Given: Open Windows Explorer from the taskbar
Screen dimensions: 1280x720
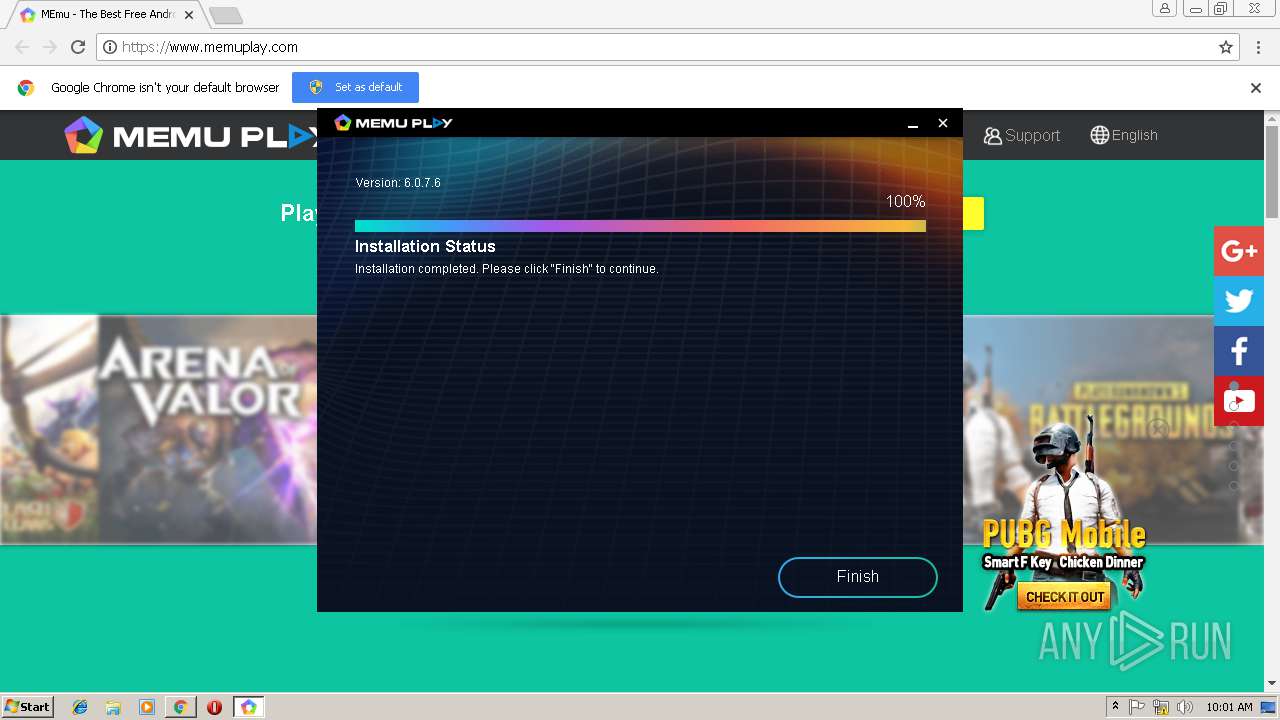Looking at the screenshot, I should tap(113, 707).
